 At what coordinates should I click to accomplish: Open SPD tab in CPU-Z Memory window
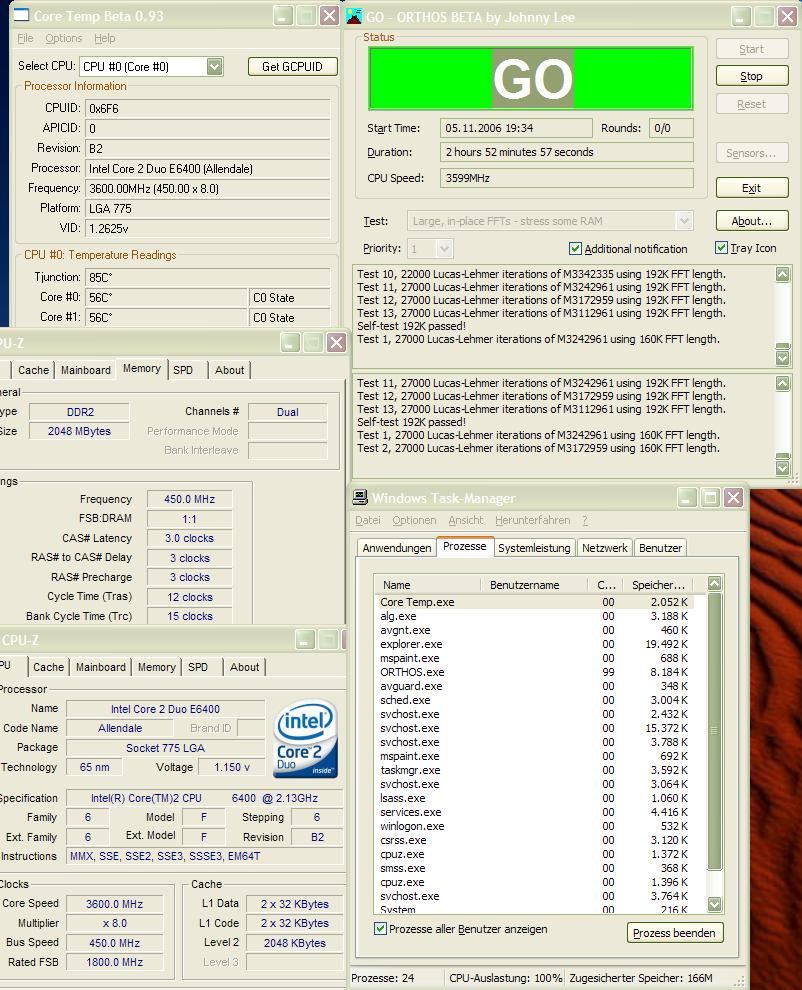pyautogui.click(x=183, y=370)
